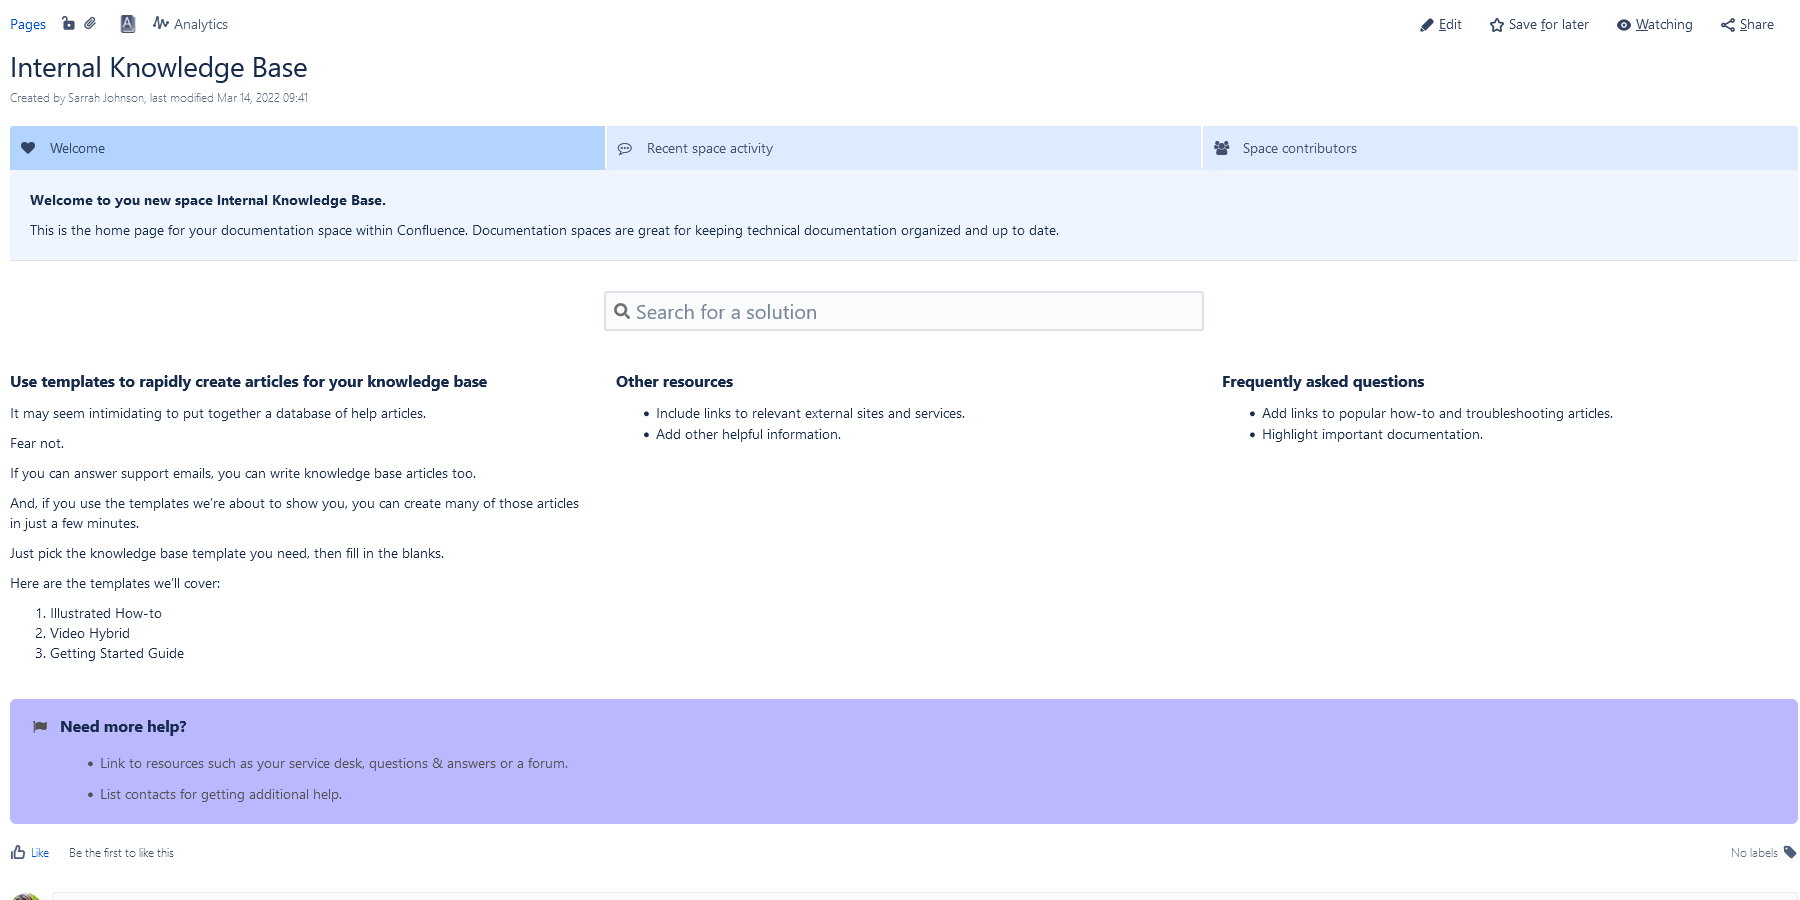Click the magnifier icon in the search bar
Viewport: 1800px width, 900px height.
point(622,311)
